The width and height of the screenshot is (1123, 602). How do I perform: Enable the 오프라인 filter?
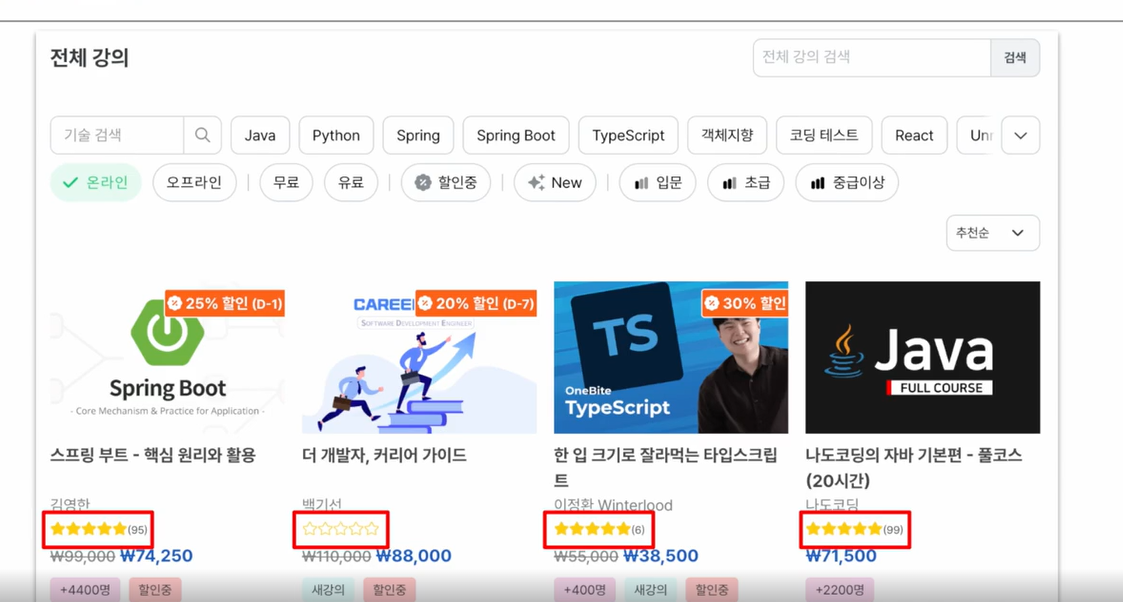point(194,183)
